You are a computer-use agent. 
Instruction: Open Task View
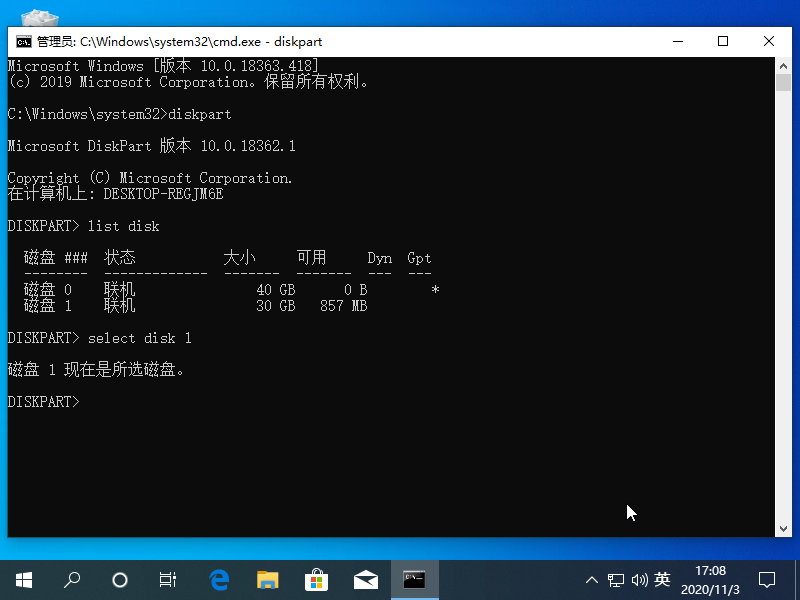[x=167, y=580]
